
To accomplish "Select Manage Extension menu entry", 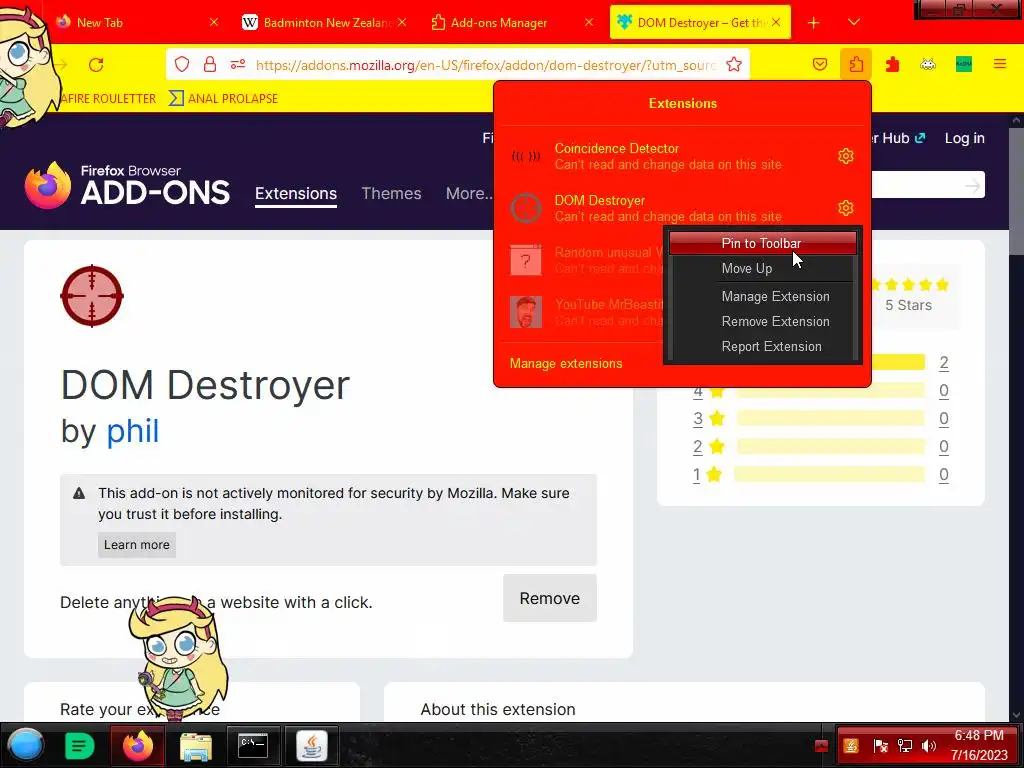I will (762, 296).
